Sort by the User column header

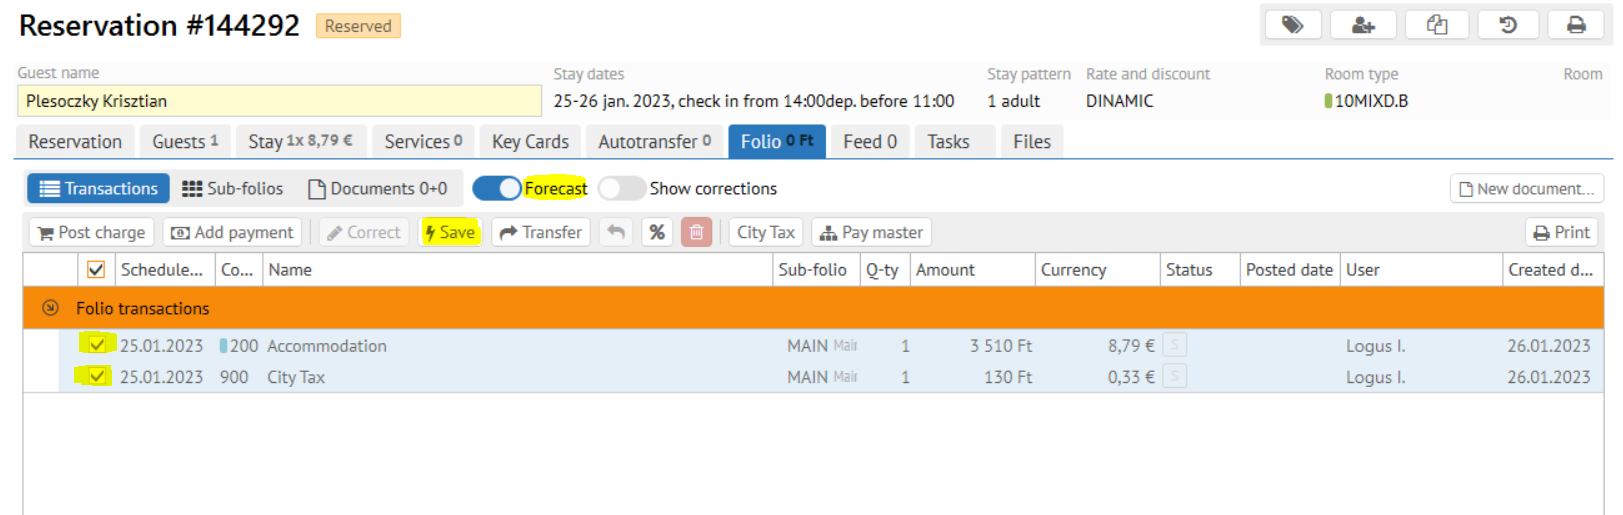pyautogui.click(x=1421, y=269)
